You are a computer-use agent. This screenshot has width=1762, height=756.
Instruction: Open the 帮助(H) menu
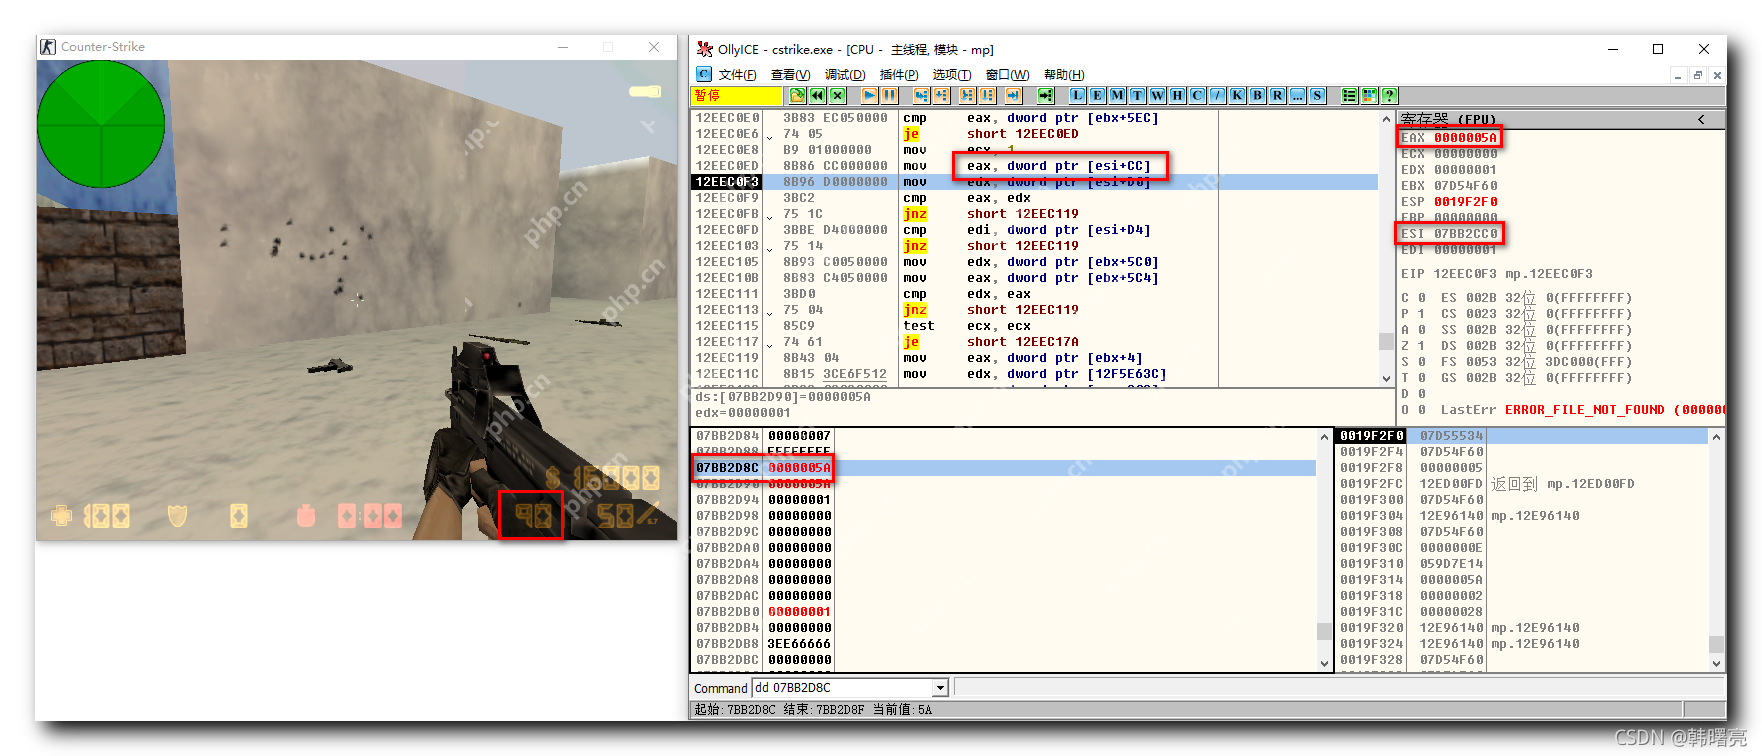1064,75
